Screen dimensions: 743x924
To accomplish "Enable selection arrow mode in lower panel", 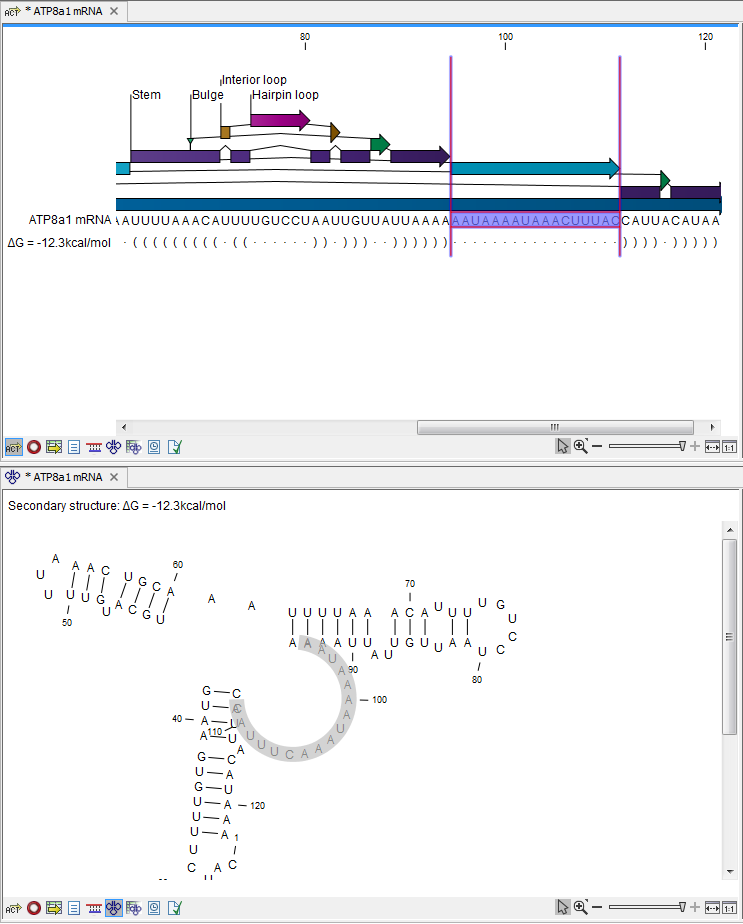I will pos(563,908).
